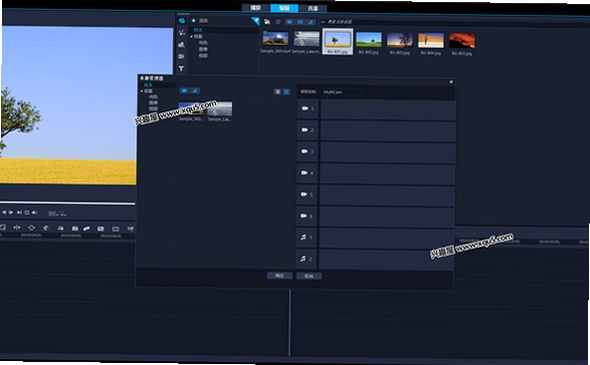The width and height of the screenshot is (590, 365).
Task: Expand the blue corner arrow of the library panel
Action: [x=255, y=21]
